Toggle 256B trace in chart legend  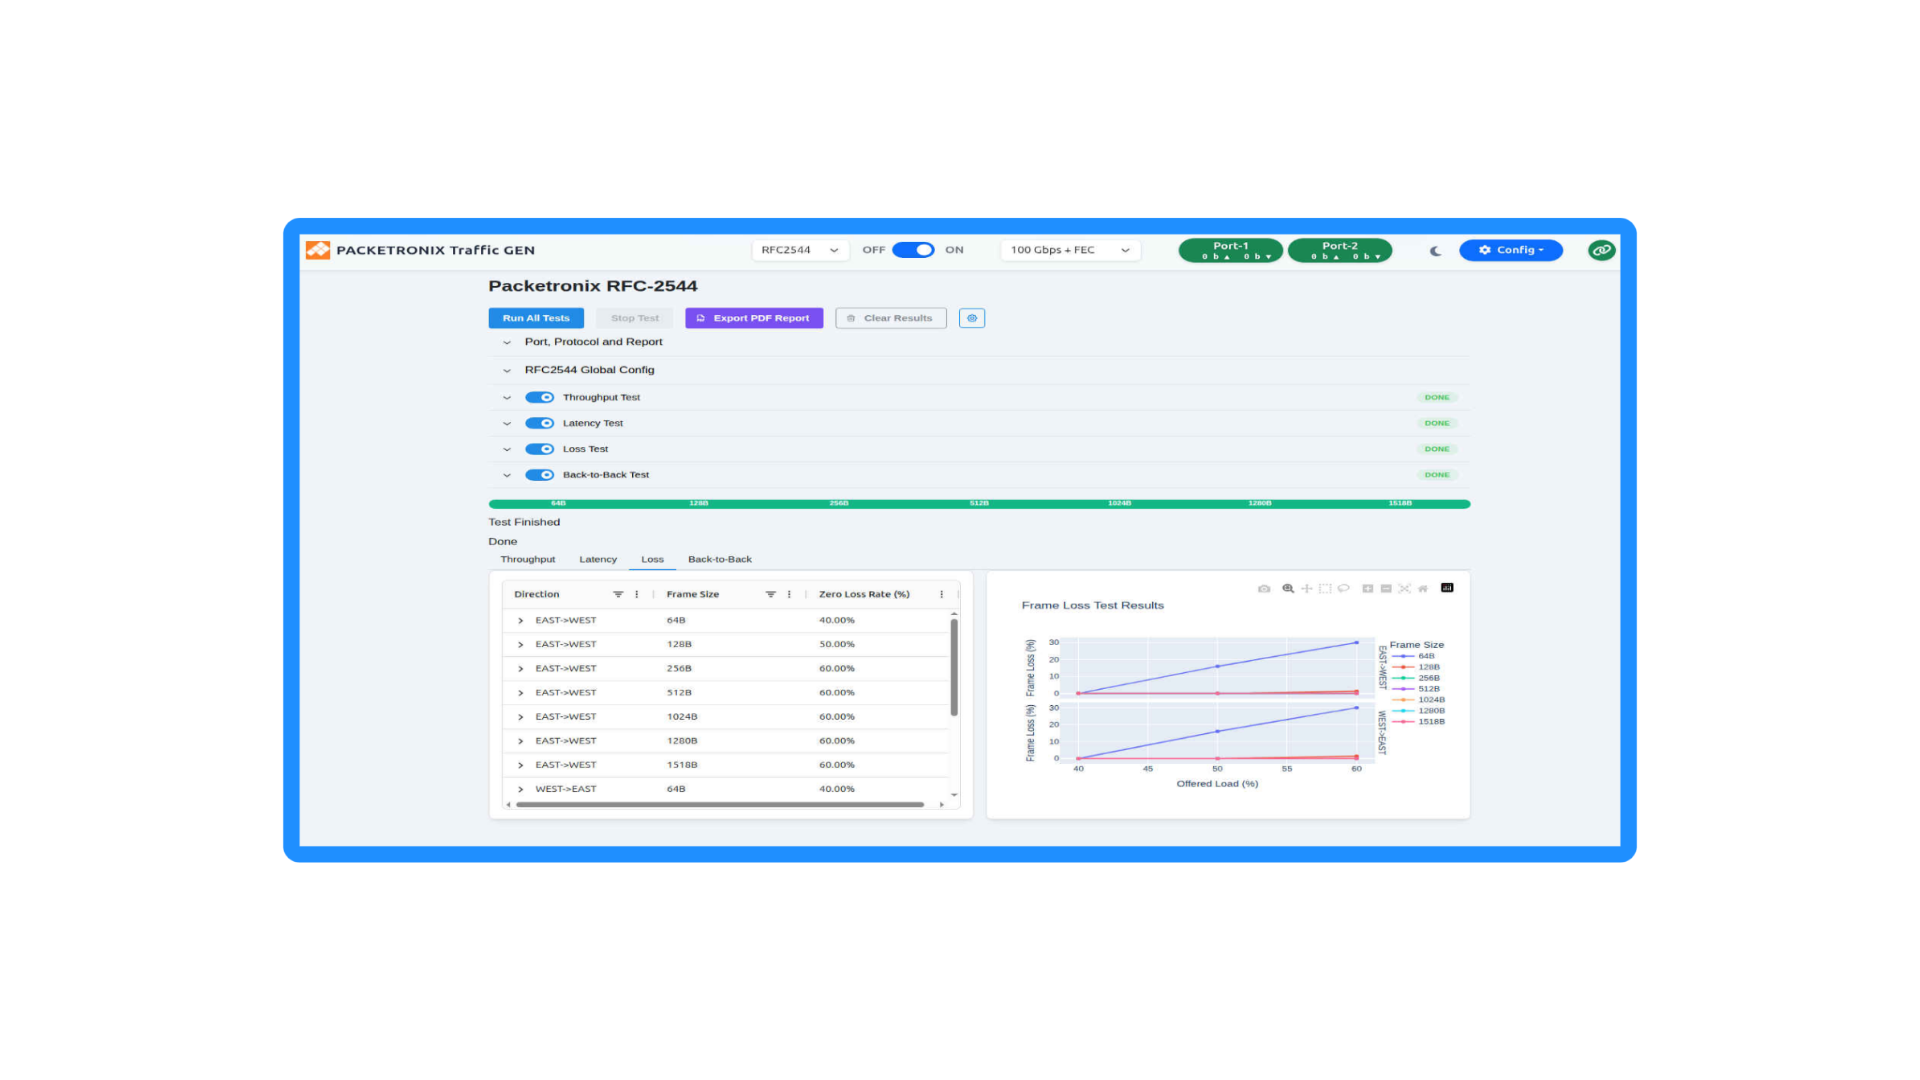[x=1416, y=678]
